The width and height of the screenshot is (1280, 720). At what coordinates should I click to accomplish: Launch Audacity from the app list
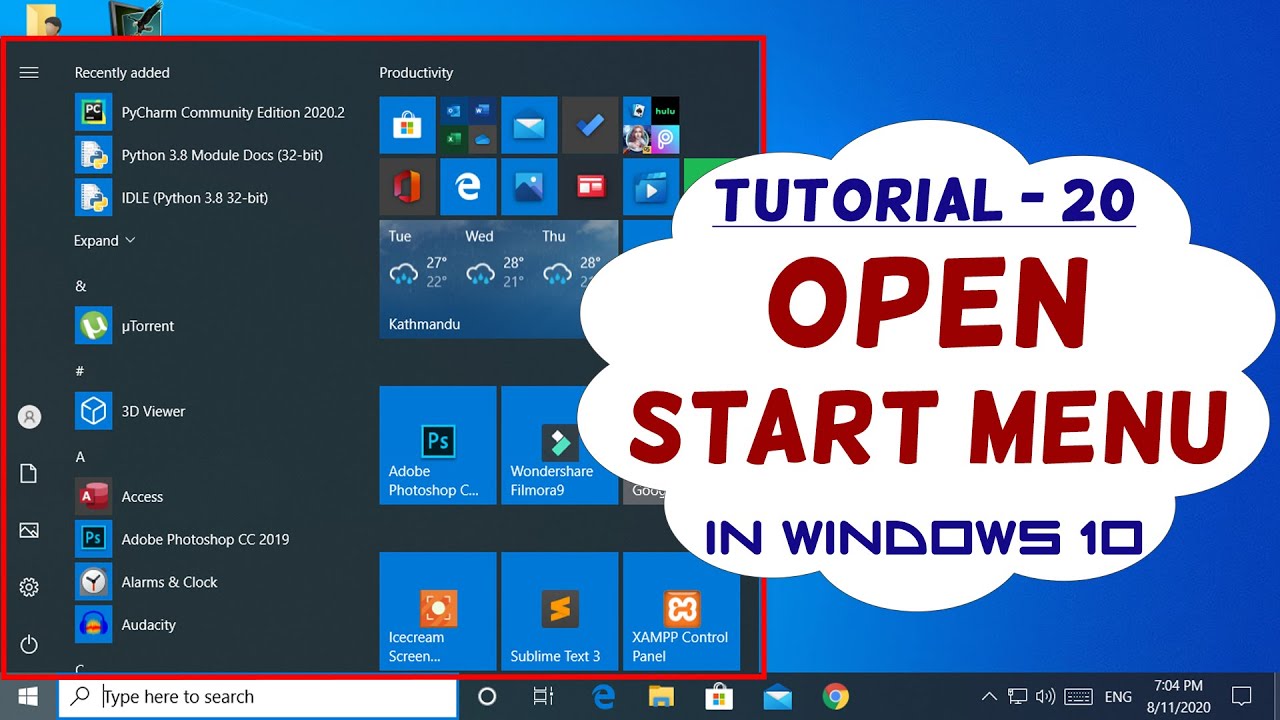pos(126,624)
